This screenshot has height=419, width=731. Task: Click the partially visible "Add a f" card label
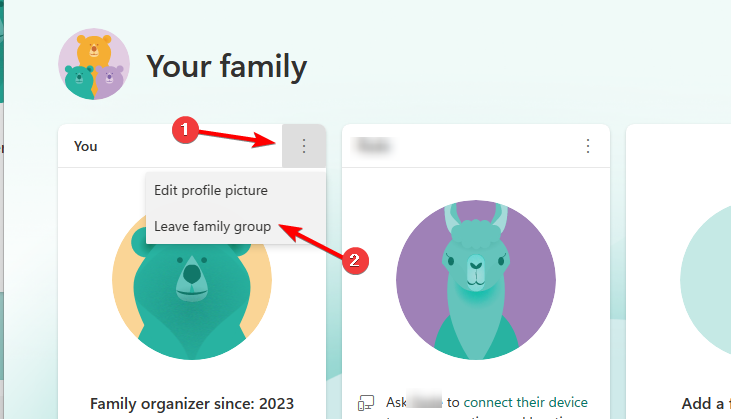coord(705,404)
